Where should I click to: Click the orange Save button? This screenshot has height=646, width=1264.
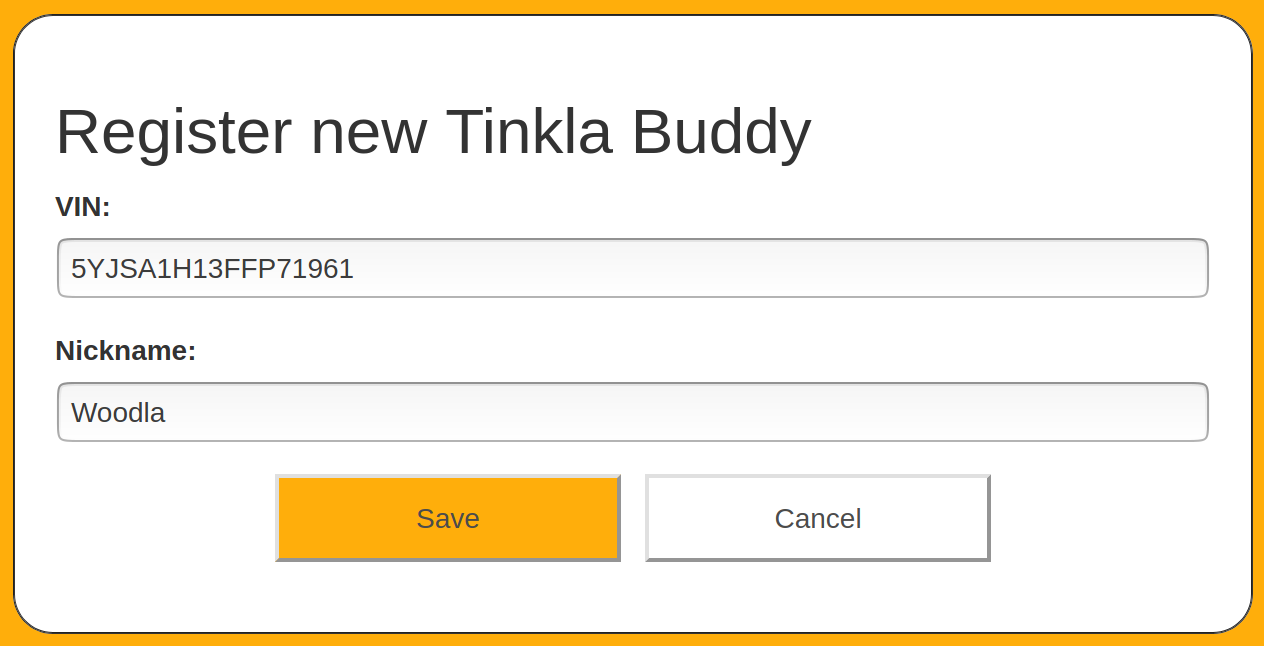(448, 518)
